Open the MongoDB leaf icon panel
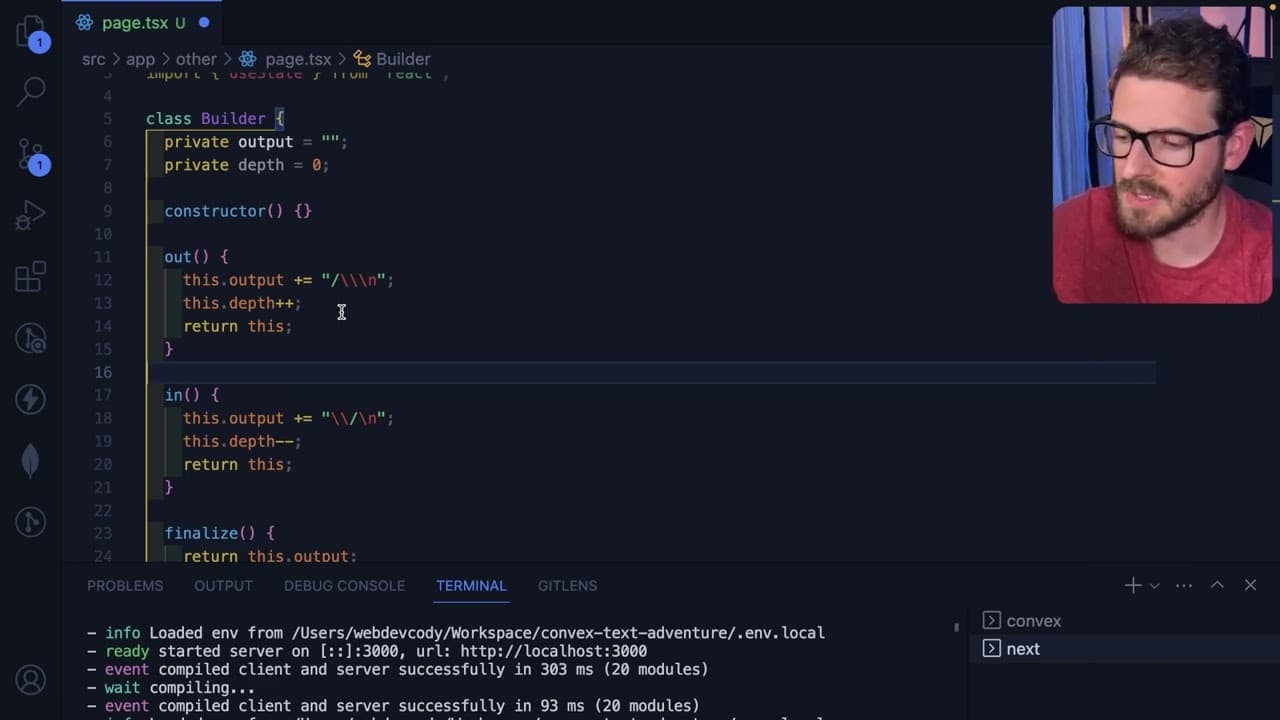The height and width of the screenshot is (720, 1280). [x=31, y=460]
